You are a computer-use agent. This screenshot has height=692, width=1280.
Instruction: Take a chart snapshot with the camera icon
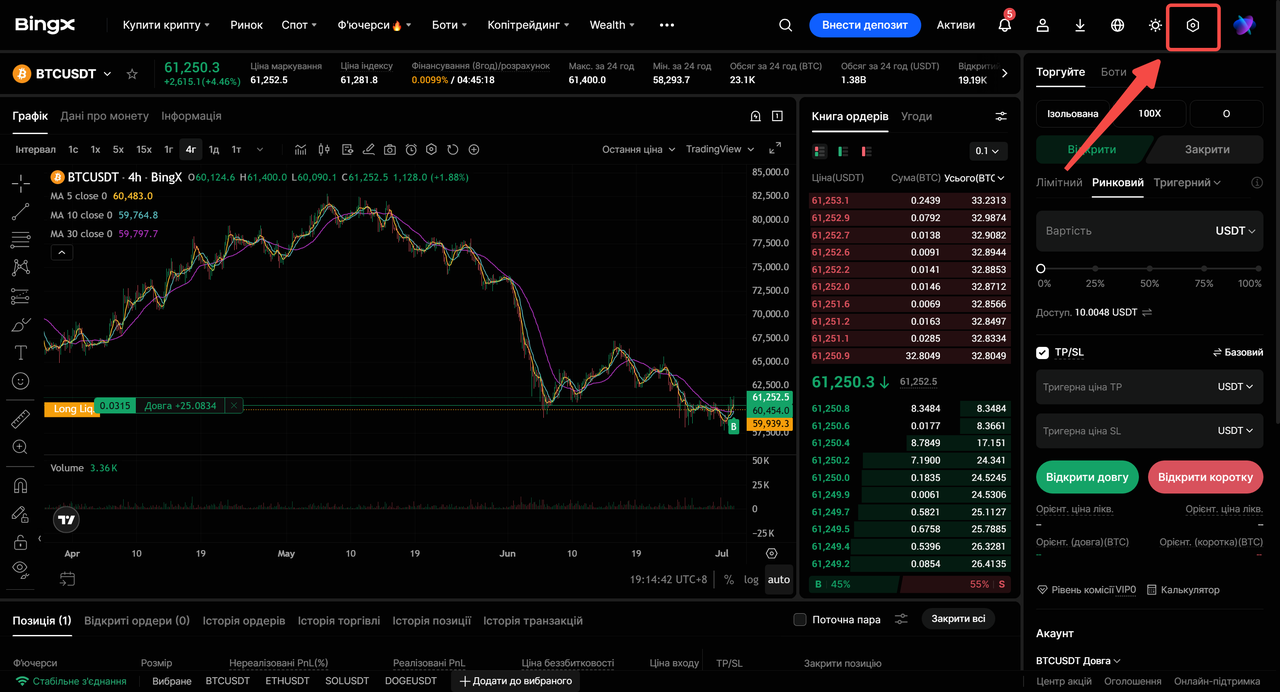tap(389, 149)
